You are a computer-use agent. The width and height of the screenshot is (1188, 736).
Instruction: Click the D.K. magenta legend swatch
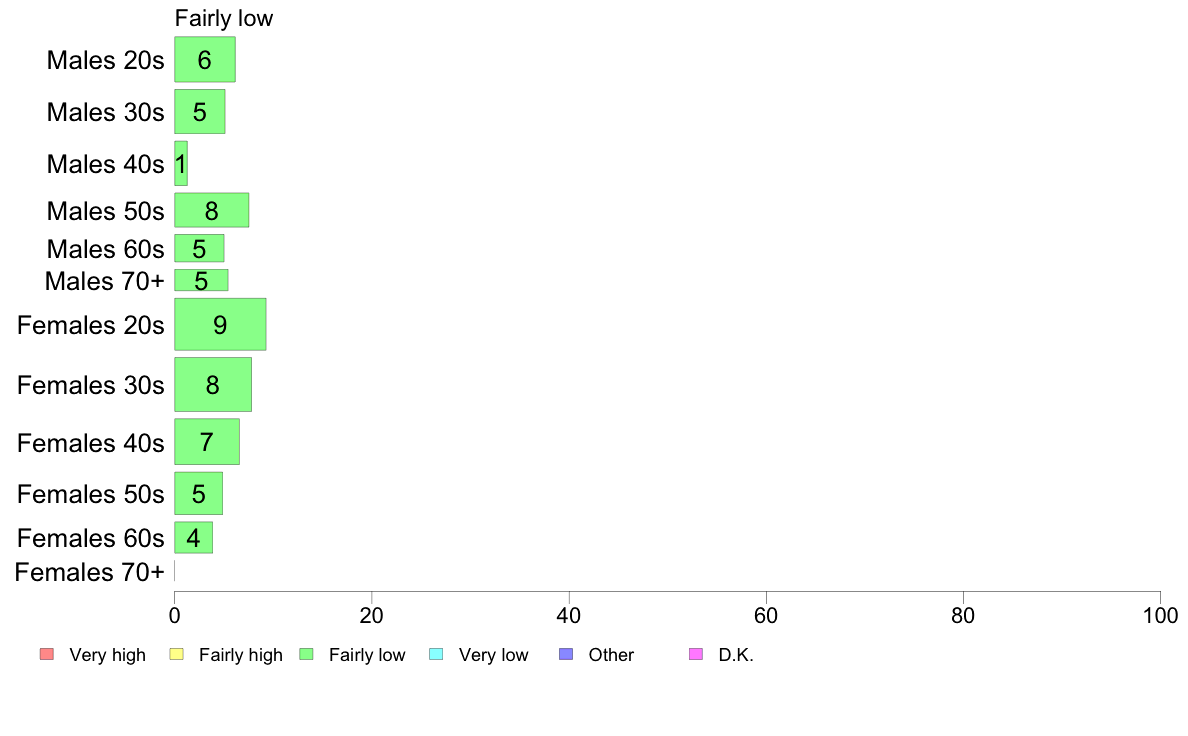(x=696, y=654)
